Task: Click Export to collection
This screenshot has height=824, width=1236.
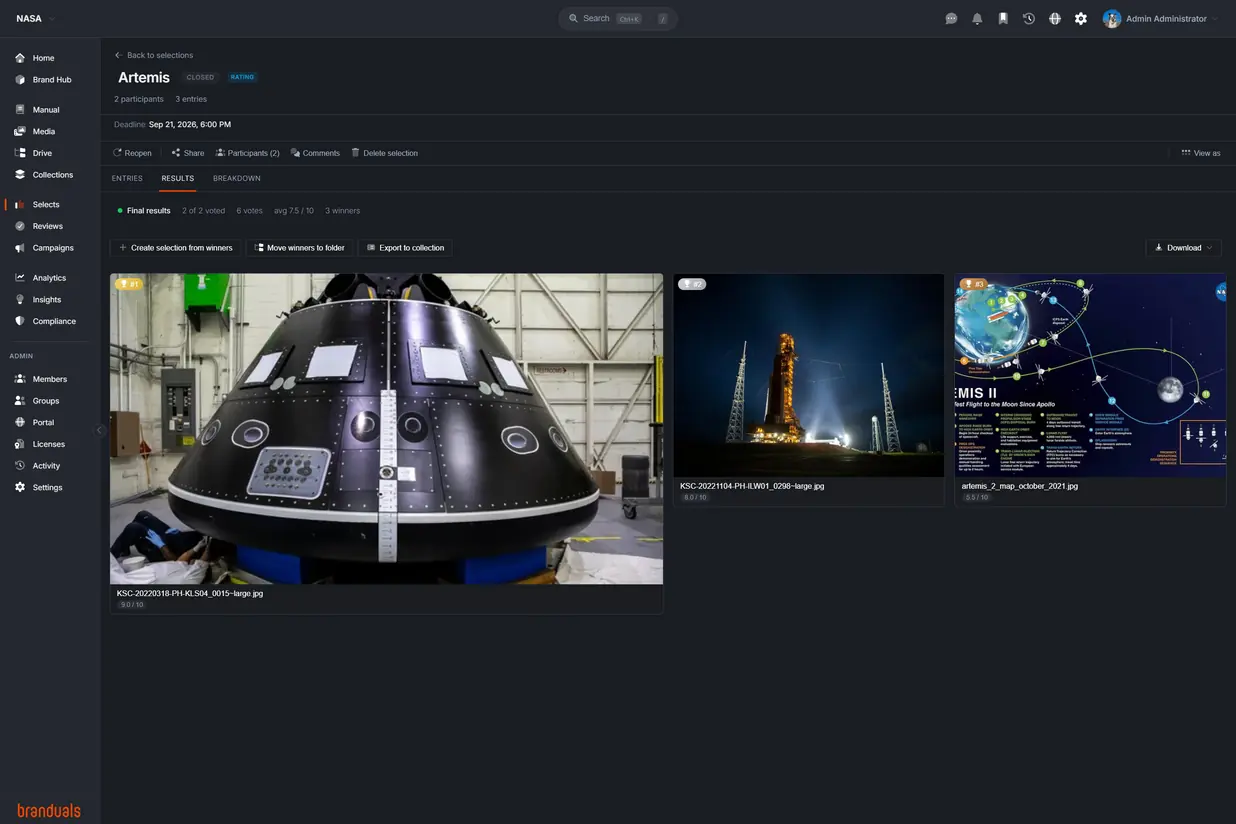Action: (405, 248)
